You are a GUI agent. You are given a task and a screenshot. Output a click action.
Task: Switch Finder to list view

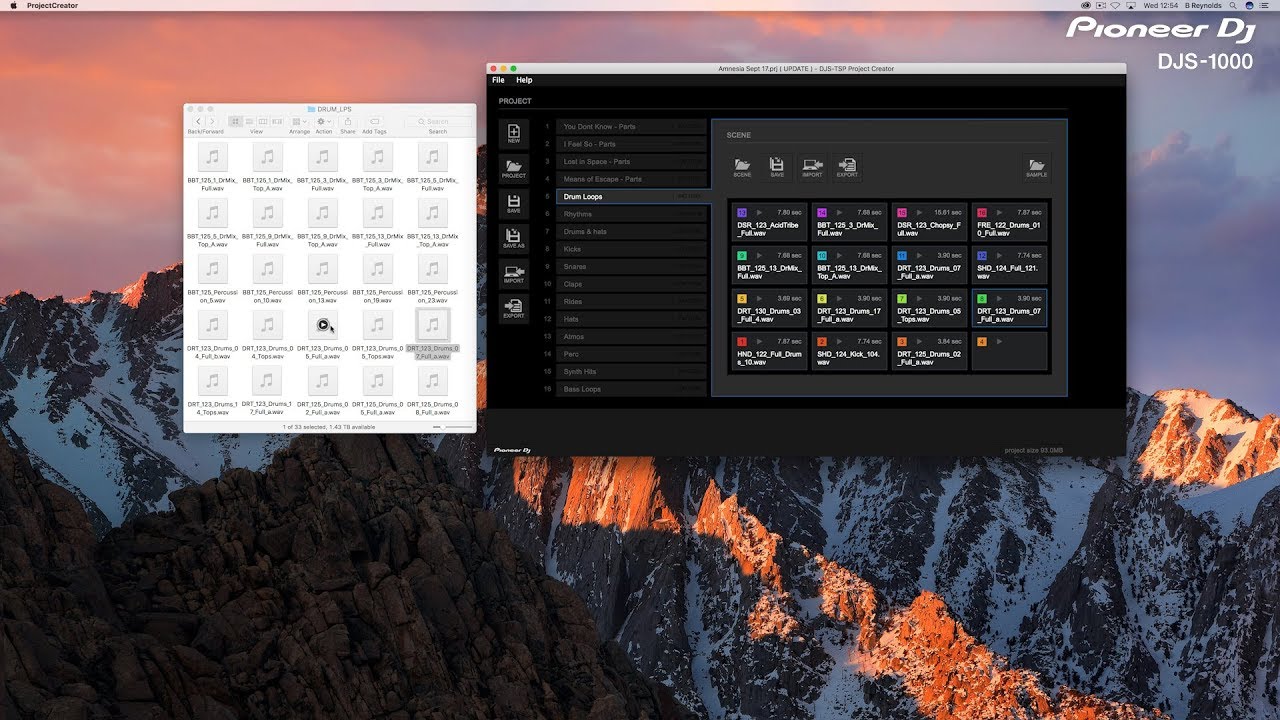pyautogui.click(x=249, y=121)
